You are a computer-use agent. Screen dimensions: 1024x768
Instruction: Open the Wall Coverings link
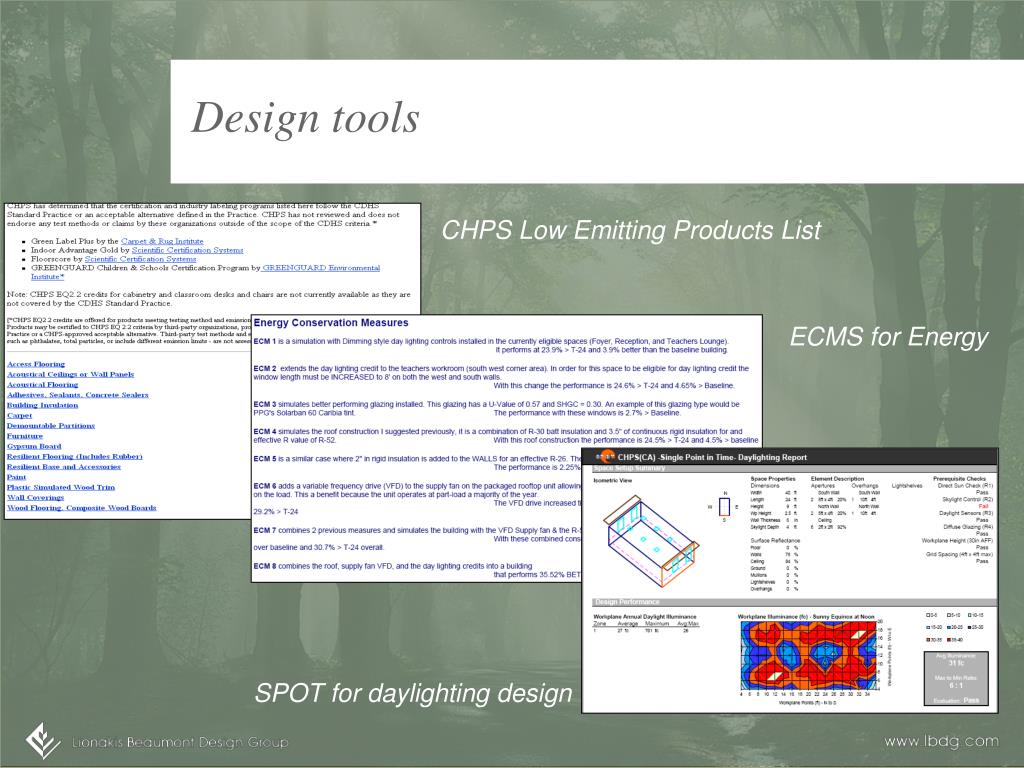click(35, 497)
